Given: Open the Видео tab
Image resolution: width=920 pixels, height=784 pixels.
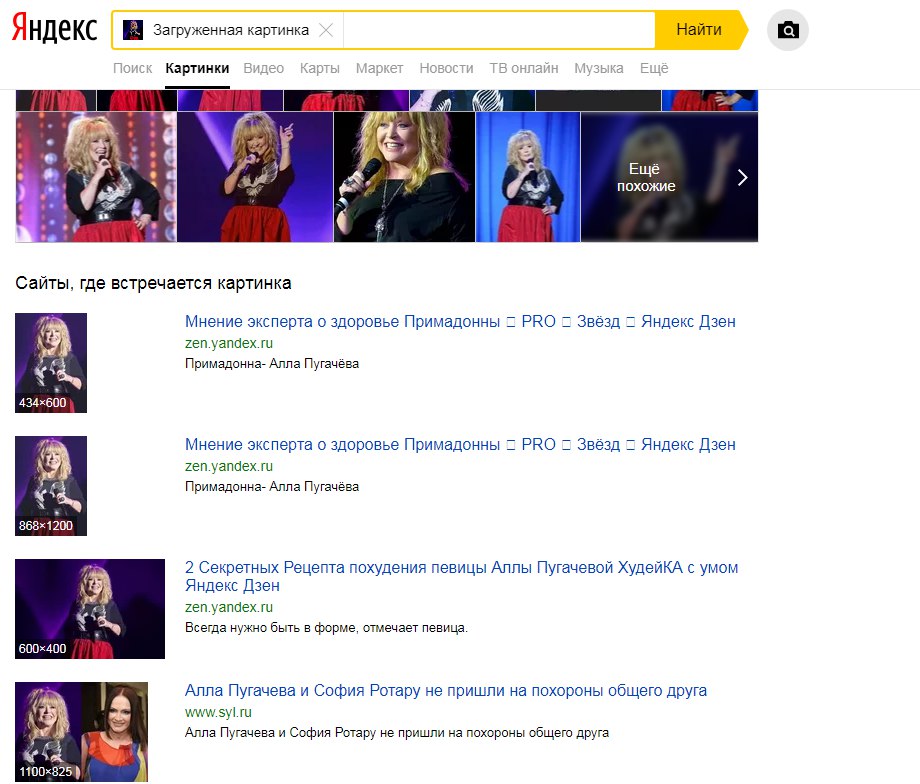Looking at the screenshot, I should tap(263, 68).
